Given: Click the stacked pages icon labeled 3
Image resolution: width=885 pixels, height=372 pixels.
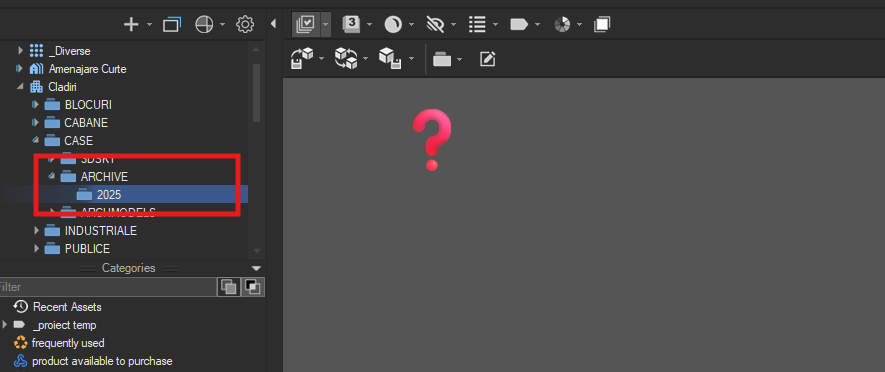Looking at the screenshot, I should pyautogui.click(x=351, y=24).
